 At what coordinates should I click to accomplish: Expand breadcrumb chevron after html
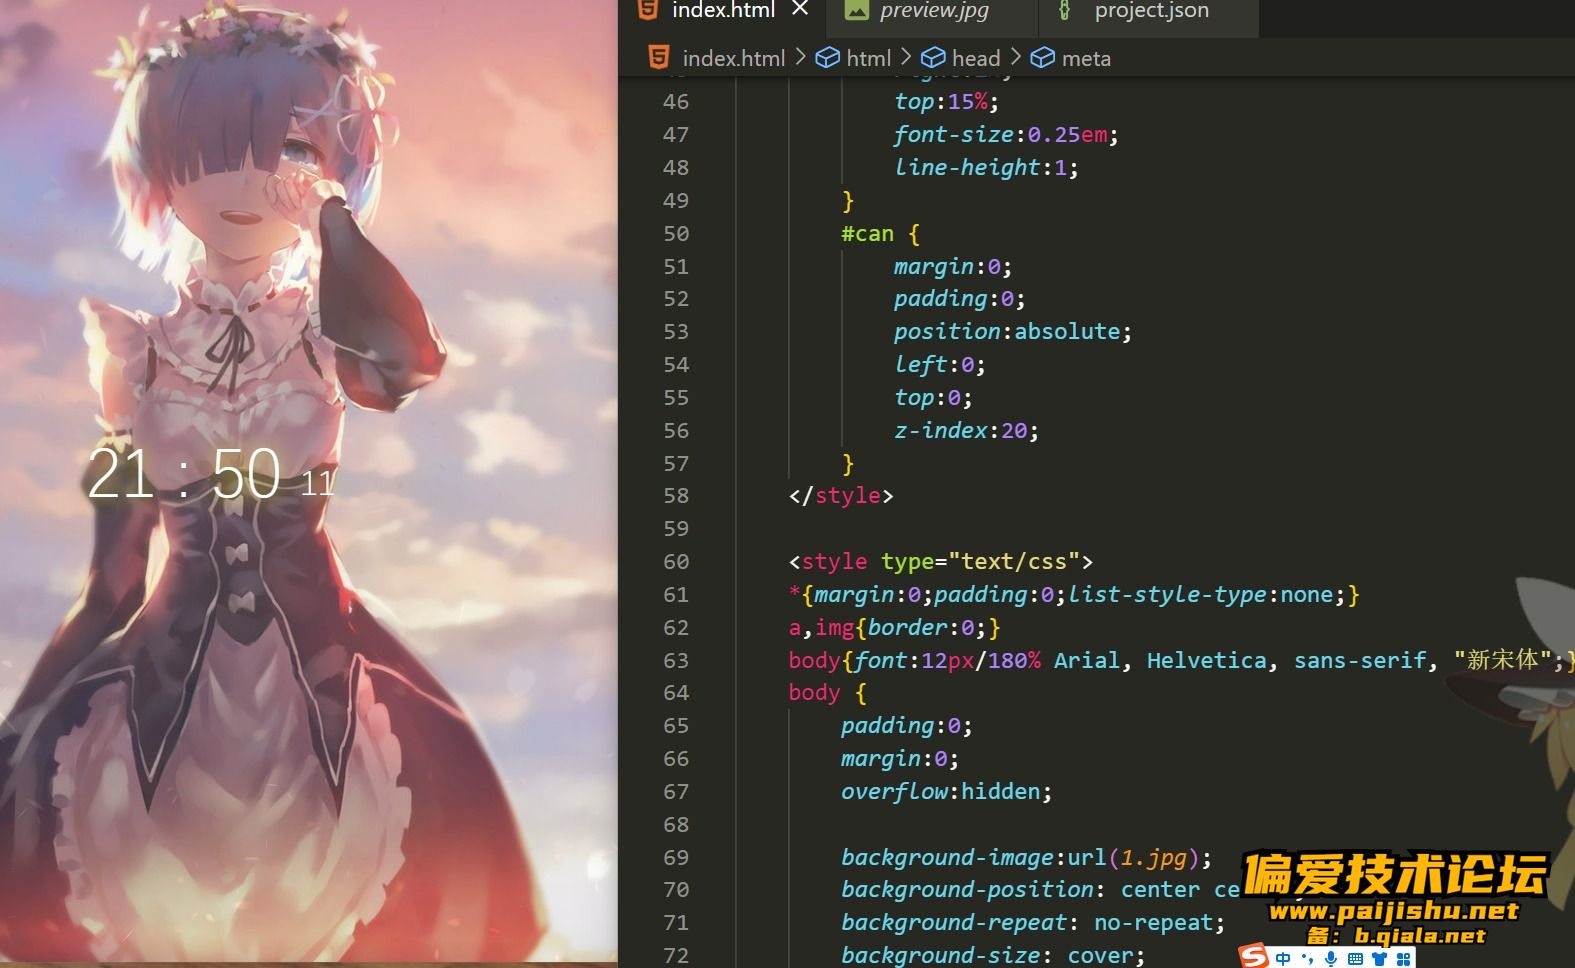click(906, 57)
